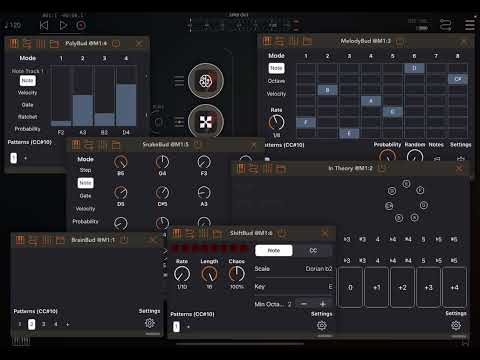
Task: Open the upper round plugin node in center
Action: tap(206, 81)
